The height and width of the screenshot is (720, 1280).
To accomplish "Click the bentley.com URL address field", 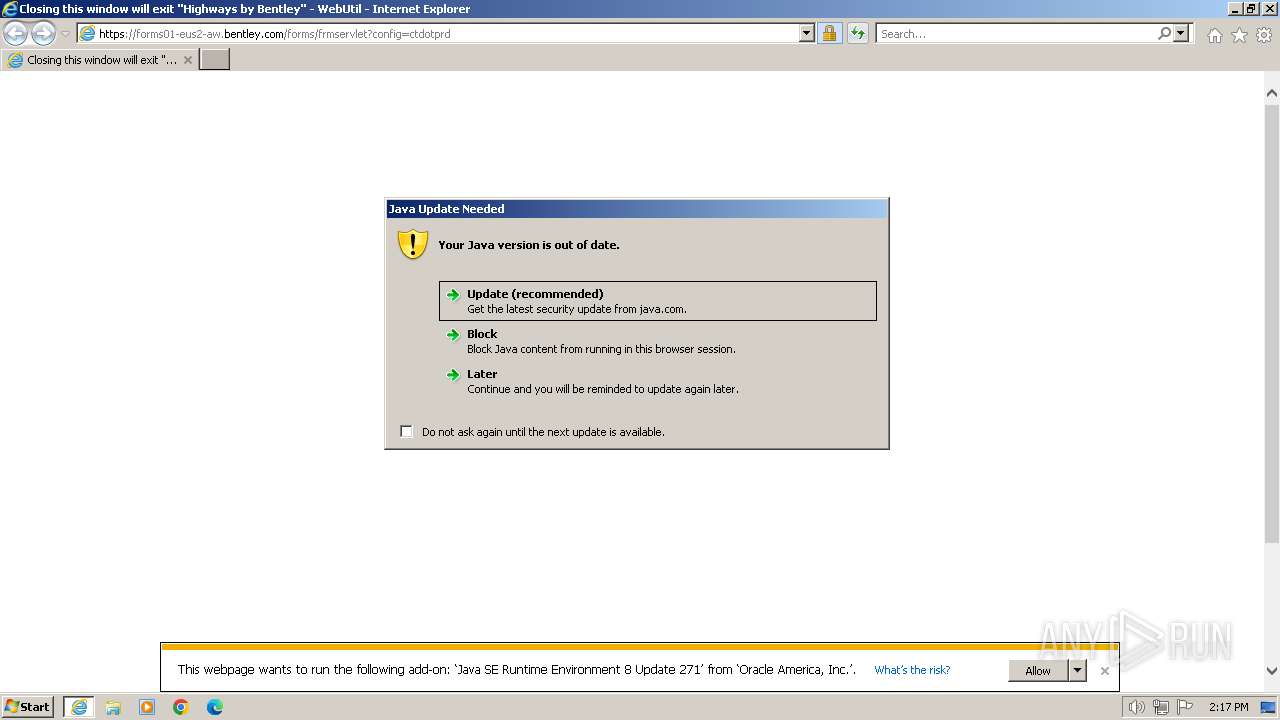I will point(438,33).
